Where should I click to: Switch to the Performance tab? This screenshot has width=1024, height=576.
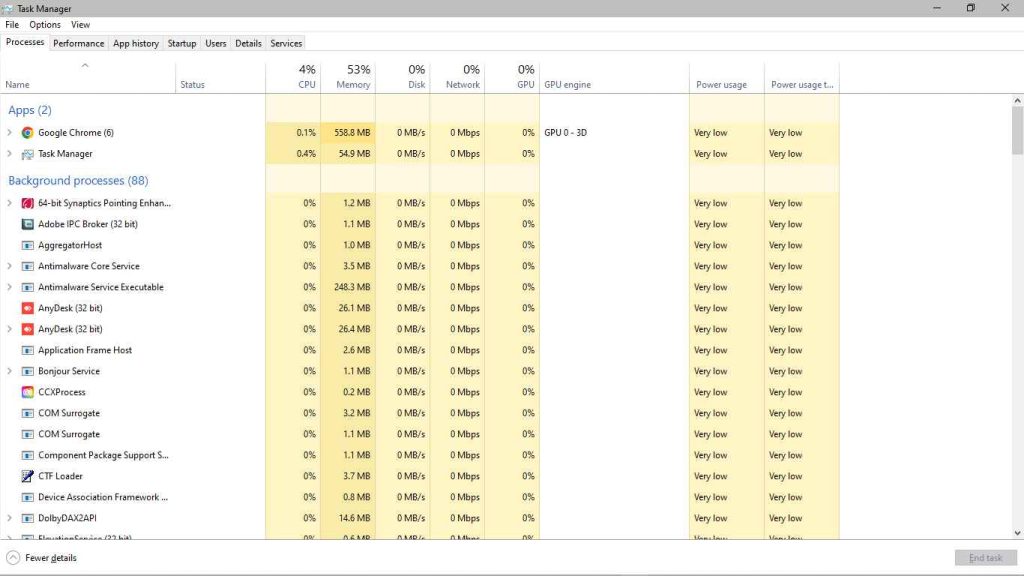coord(78,43)
